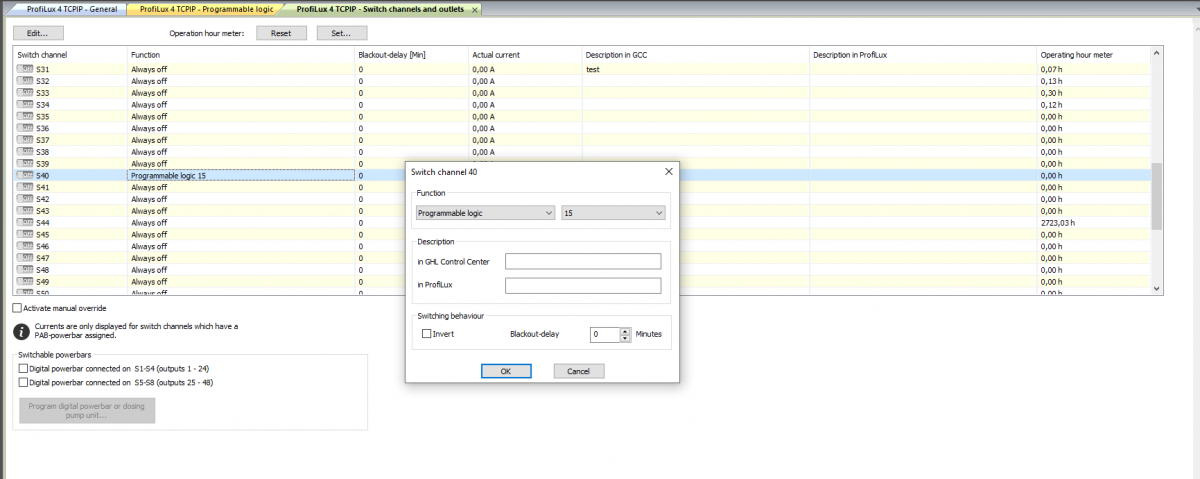Switch to Programmable logic tab
The height and width of the screenshot is (479, 1200).
point(206,9)
